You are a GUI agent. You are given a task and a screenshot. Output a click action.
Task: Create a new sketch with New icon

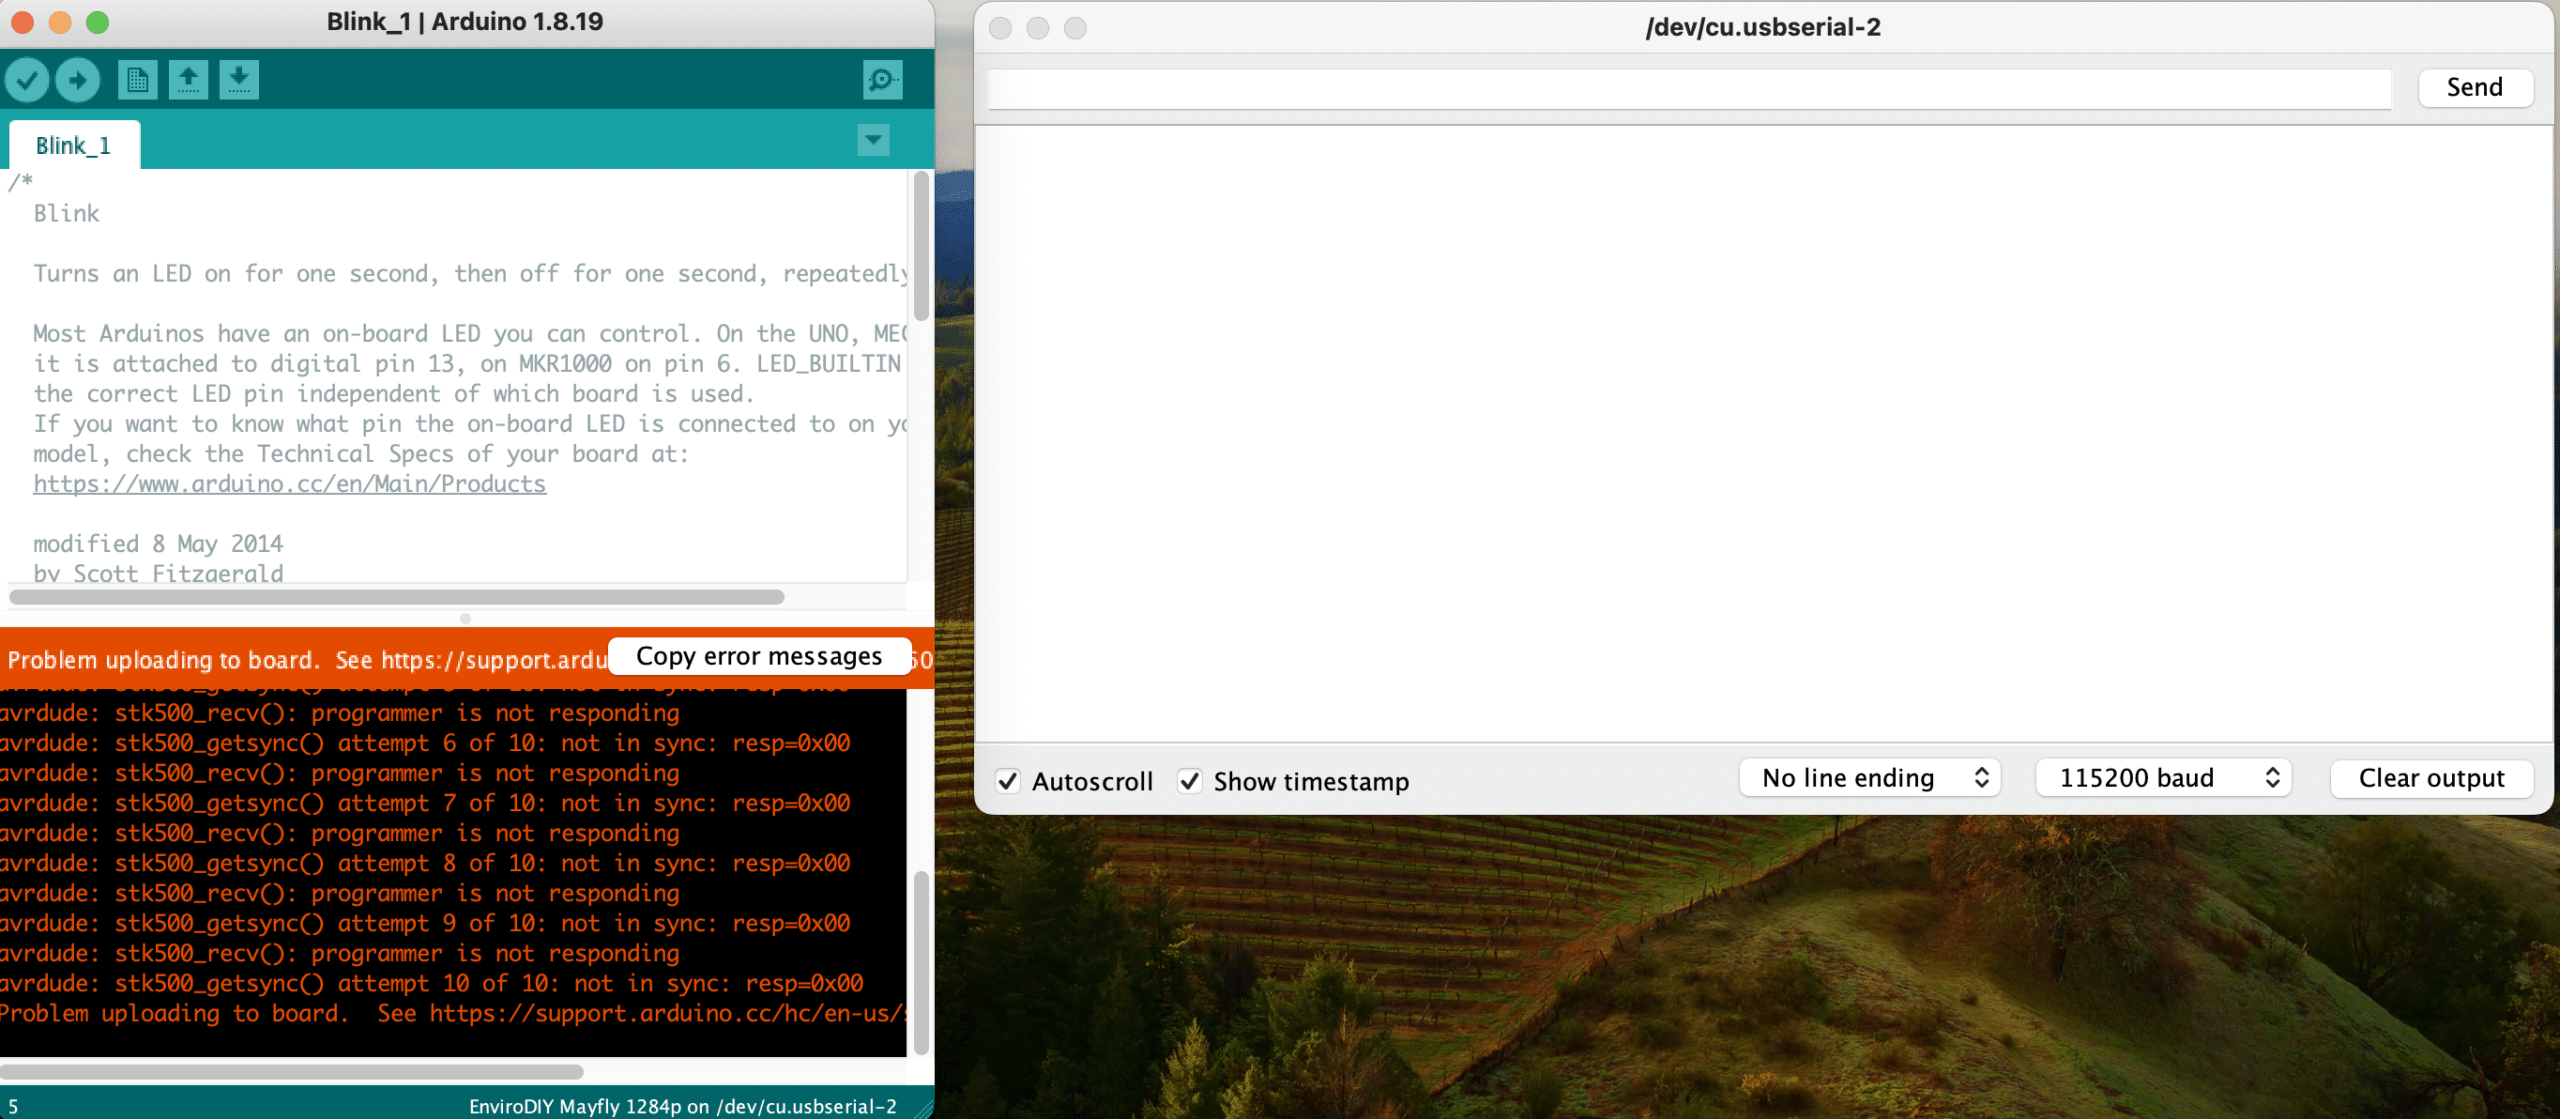[x=137, y=80]
